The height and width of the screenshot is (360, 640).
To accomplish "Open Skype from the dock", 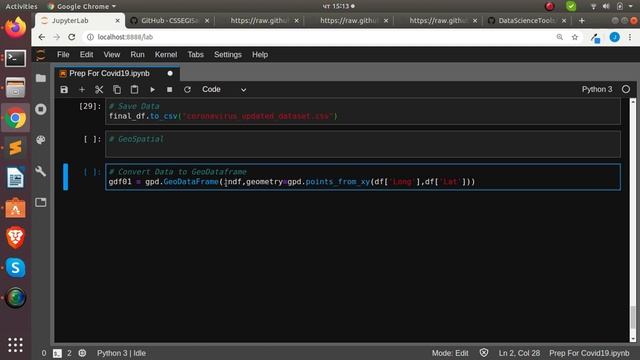I will 16,268.
